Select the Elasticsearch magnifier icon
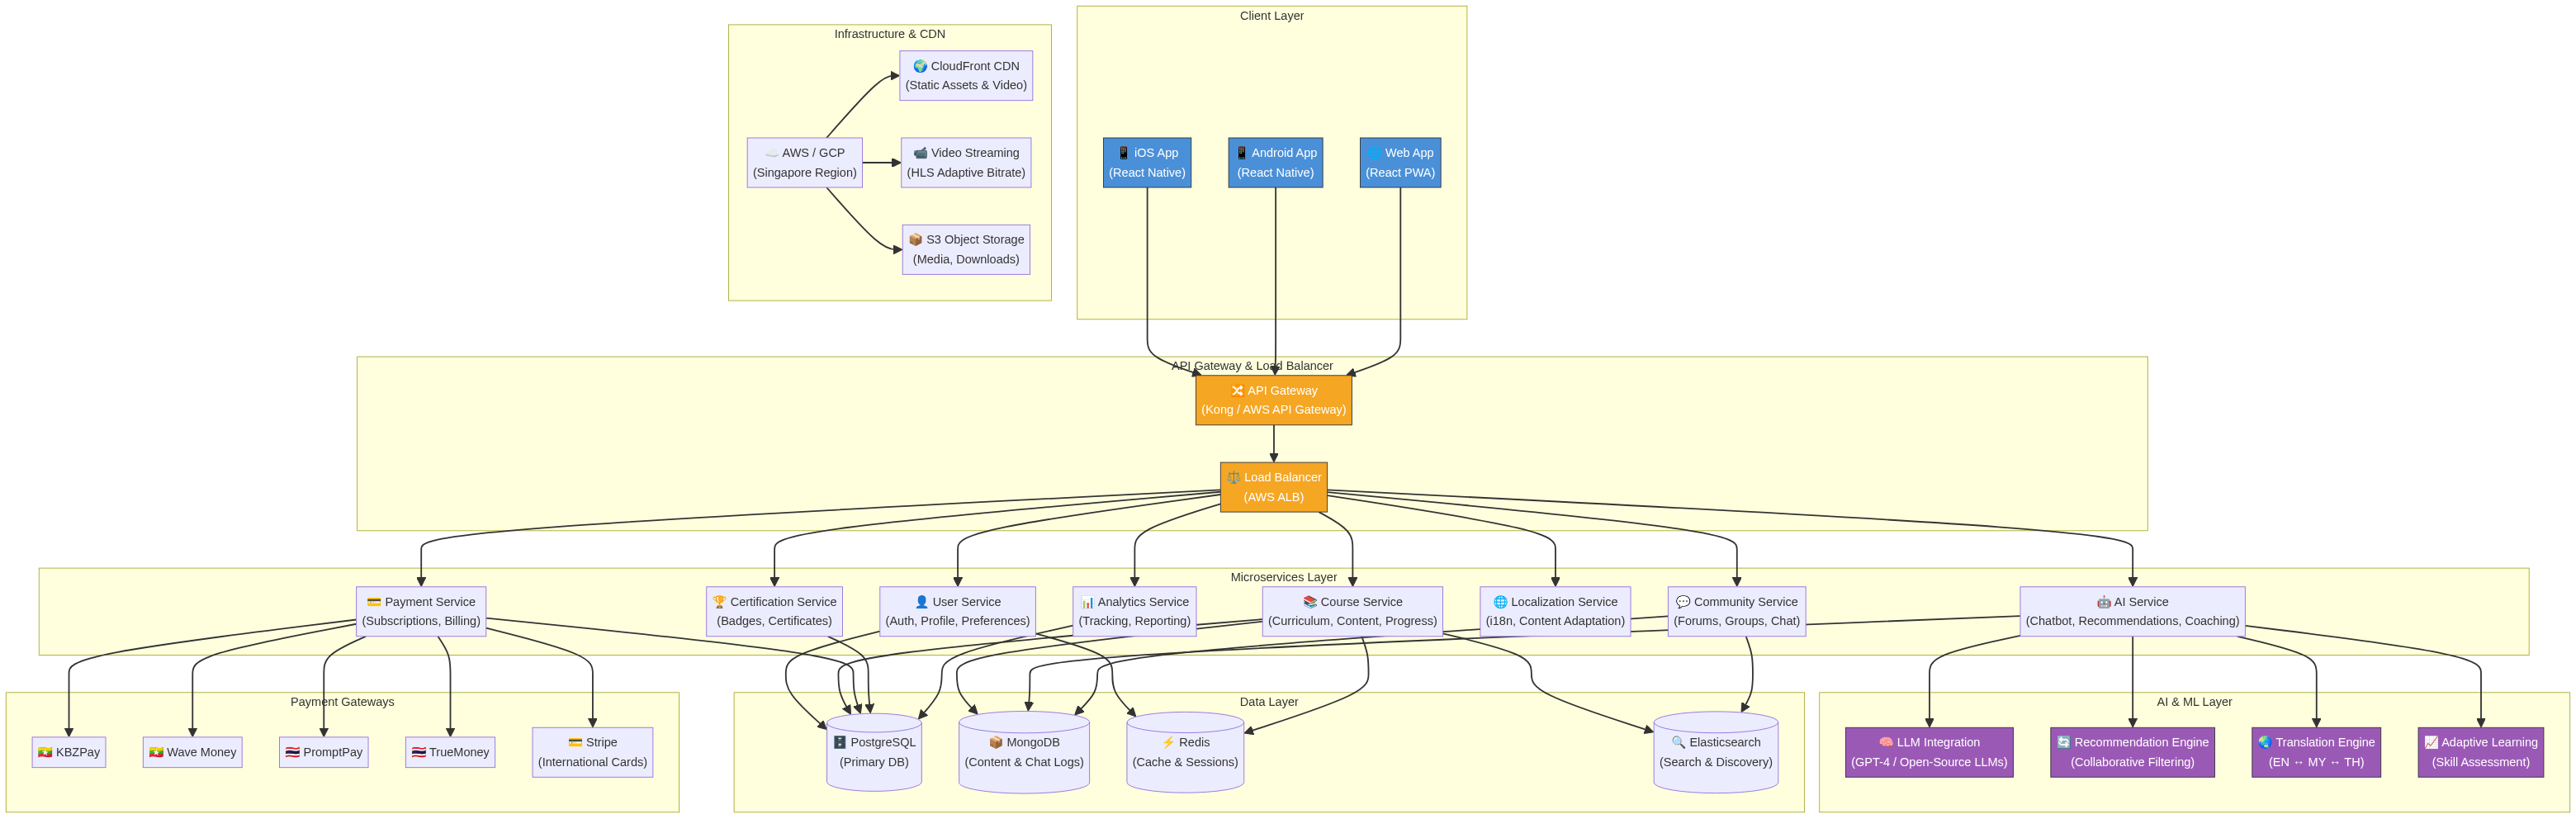 pyautogui.click(x=1679, y=742)
